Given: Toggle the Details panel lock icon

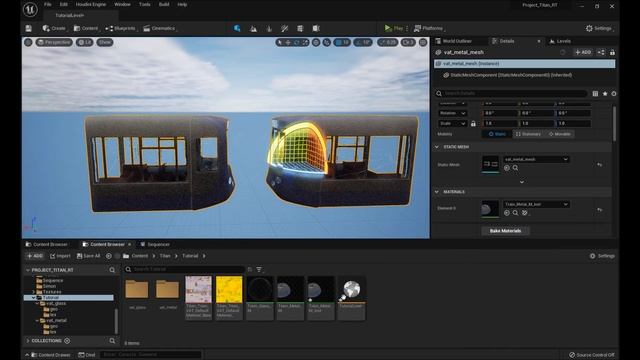Looking at the screenshot, I should (x=612, y=52).
